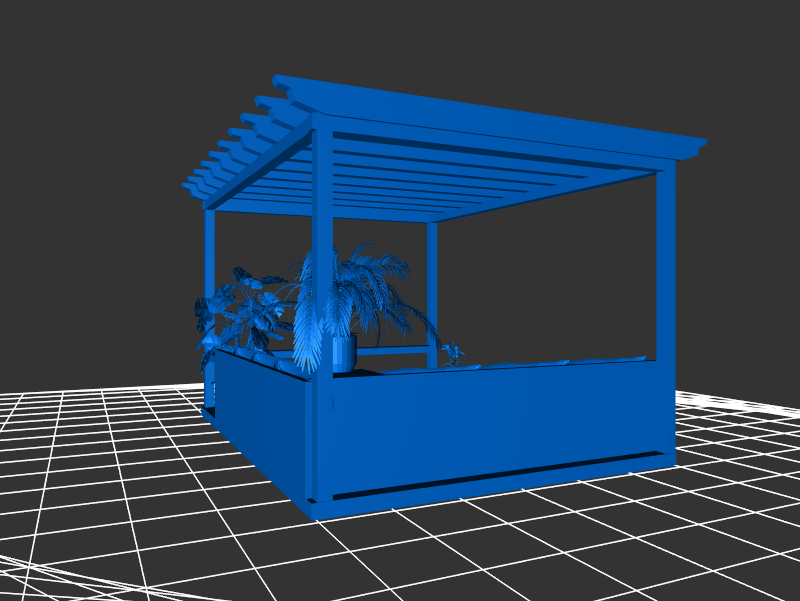Select the cushions atop the front wall

(x=540, y=363)
